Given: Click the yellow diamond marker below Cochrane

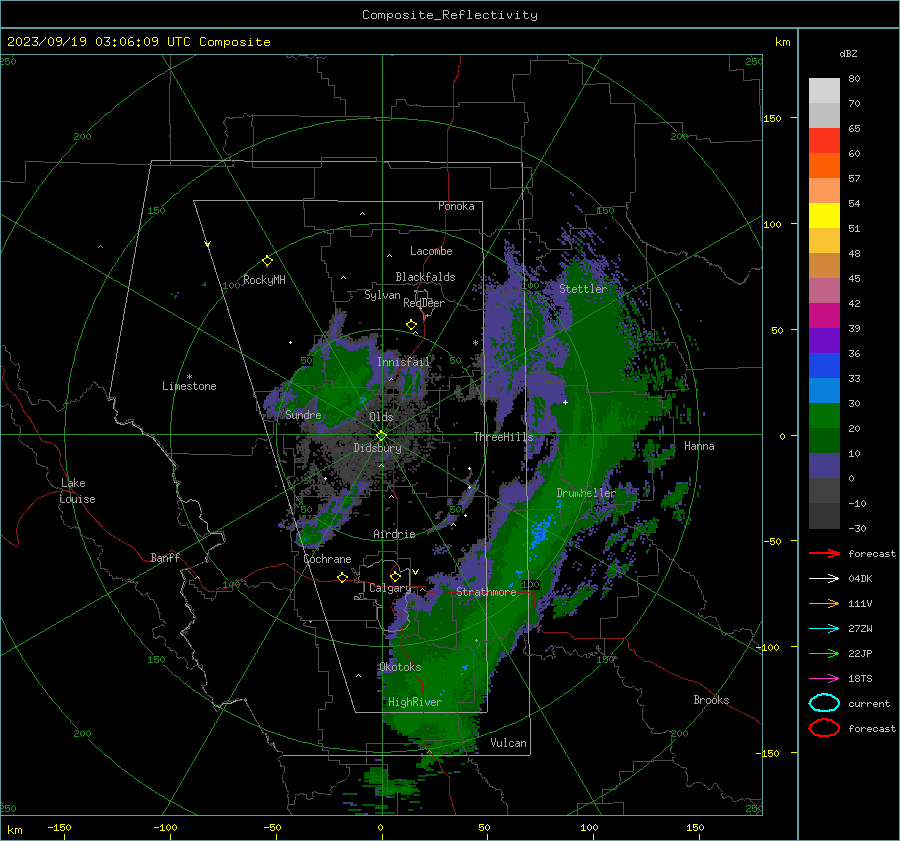Looking at the screenshot, I should click(343, 577).
